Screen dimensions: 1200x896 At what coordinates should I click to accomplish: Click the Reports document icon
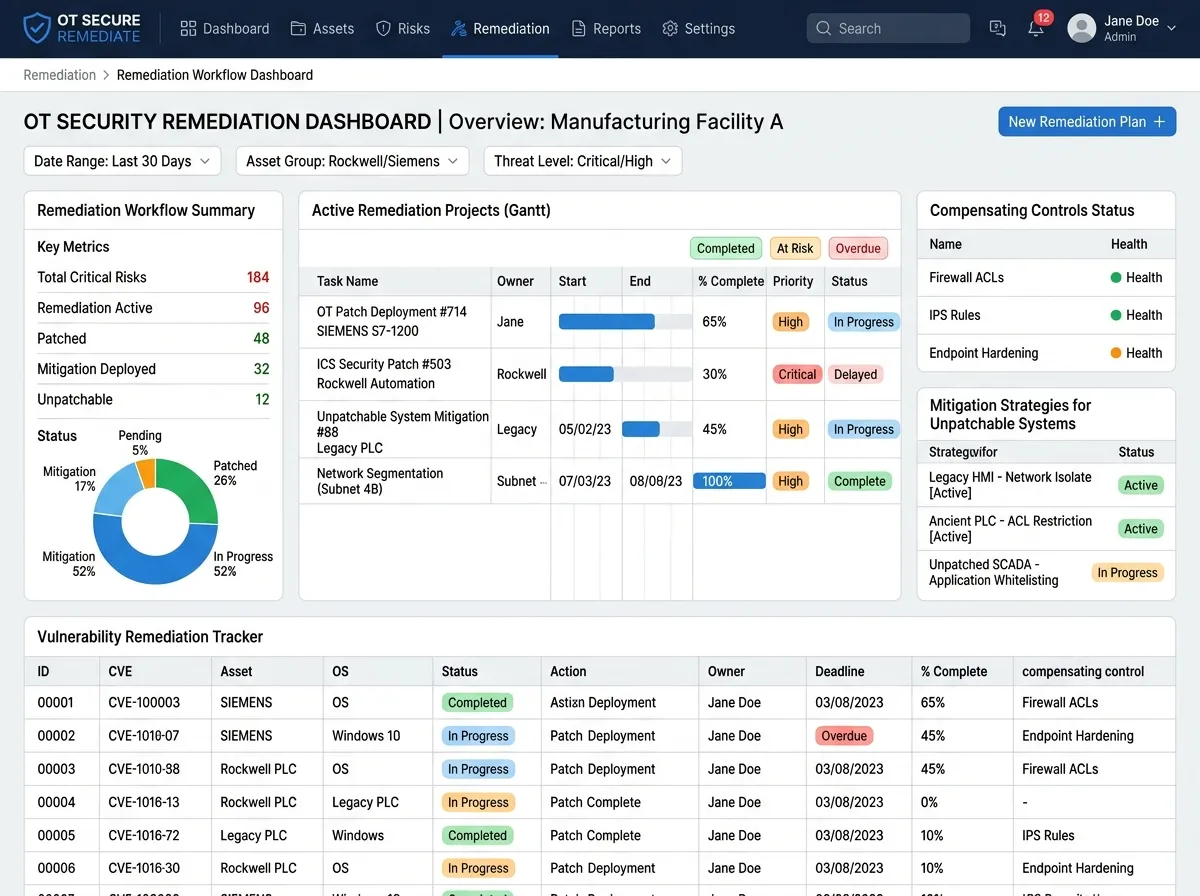coord(578,29)
